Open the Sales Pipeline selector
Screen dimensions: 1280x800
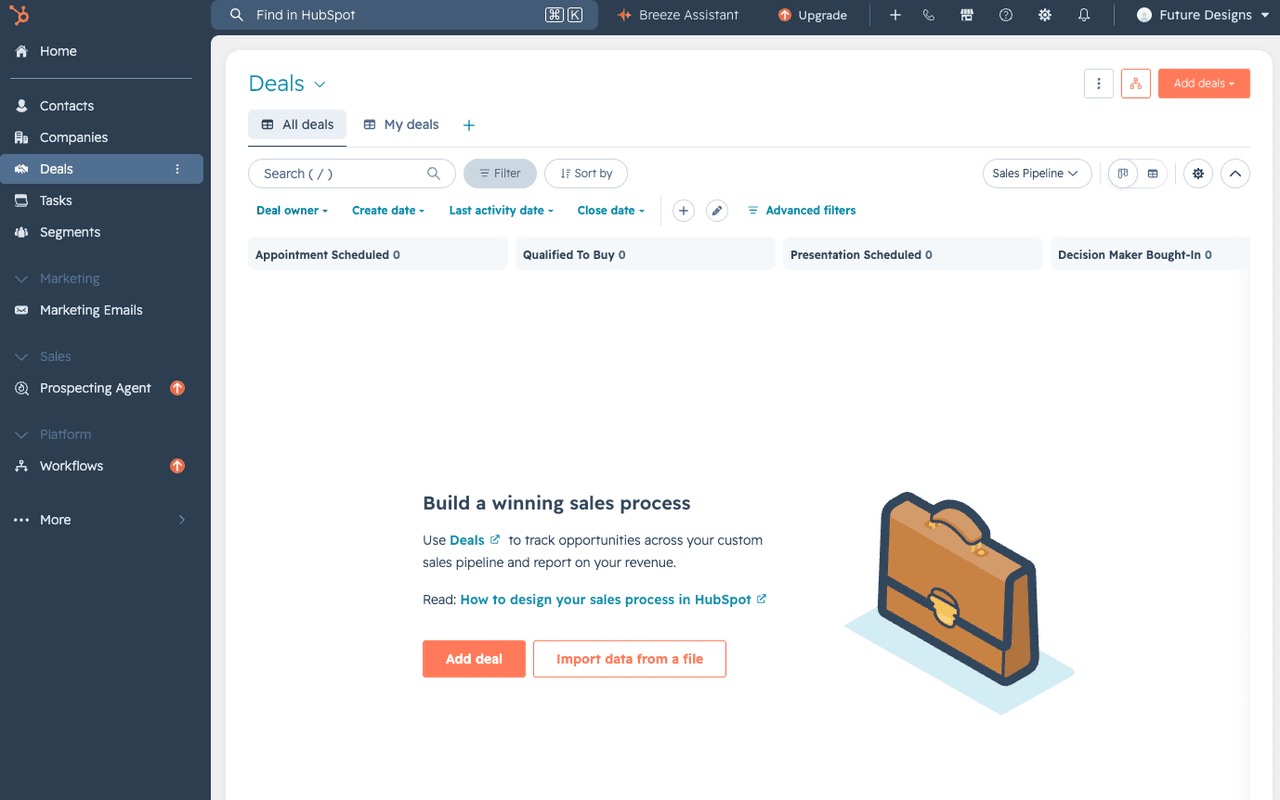1037,174
